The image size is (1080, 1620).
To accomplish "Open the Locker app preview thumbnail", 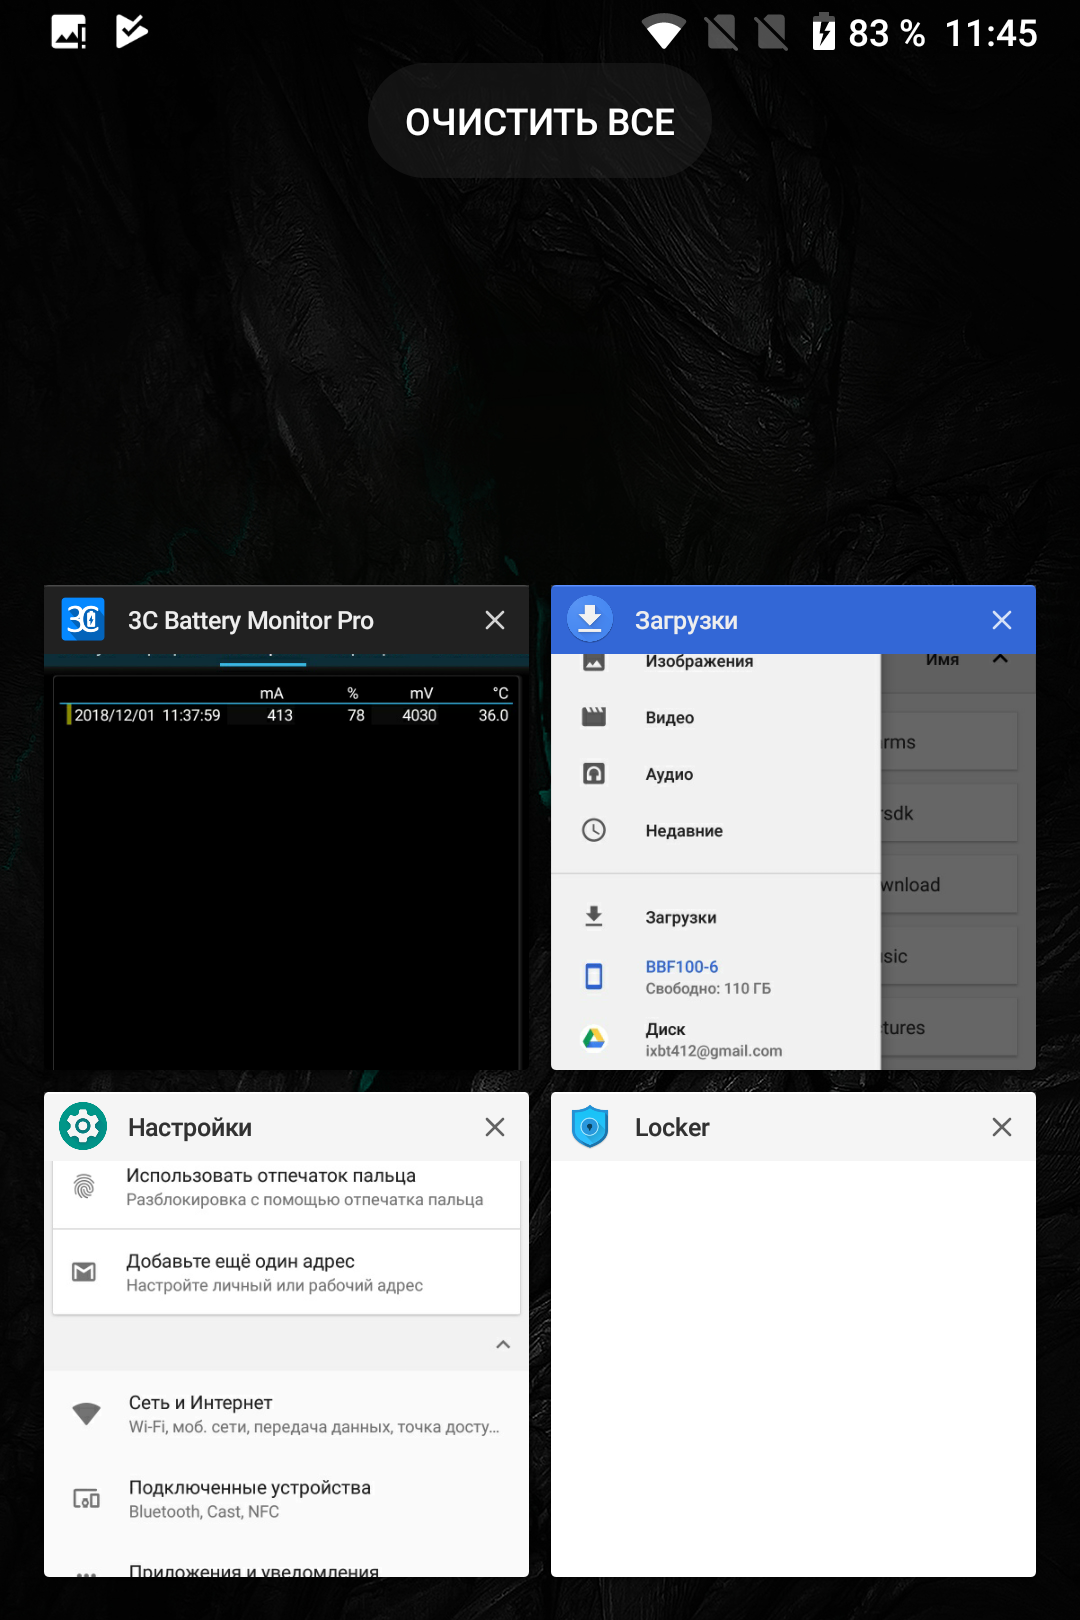I will pyautogui.click(x=793, y=1368).
